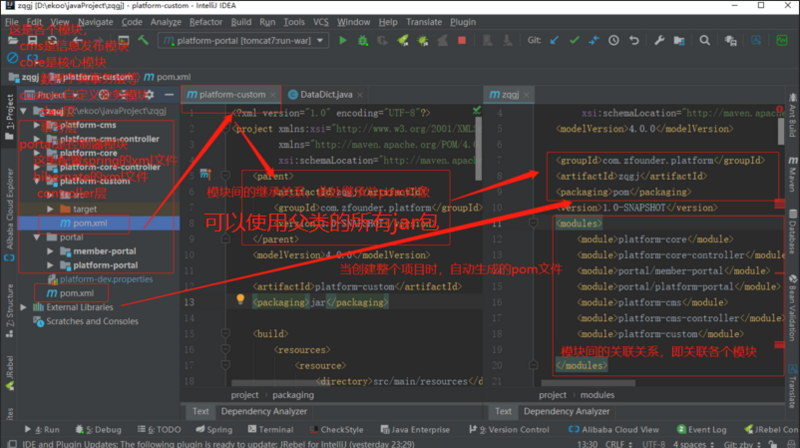Close the platform-custom editor tab
This screenshot has width=800, height=448.
tap(273, 95)
